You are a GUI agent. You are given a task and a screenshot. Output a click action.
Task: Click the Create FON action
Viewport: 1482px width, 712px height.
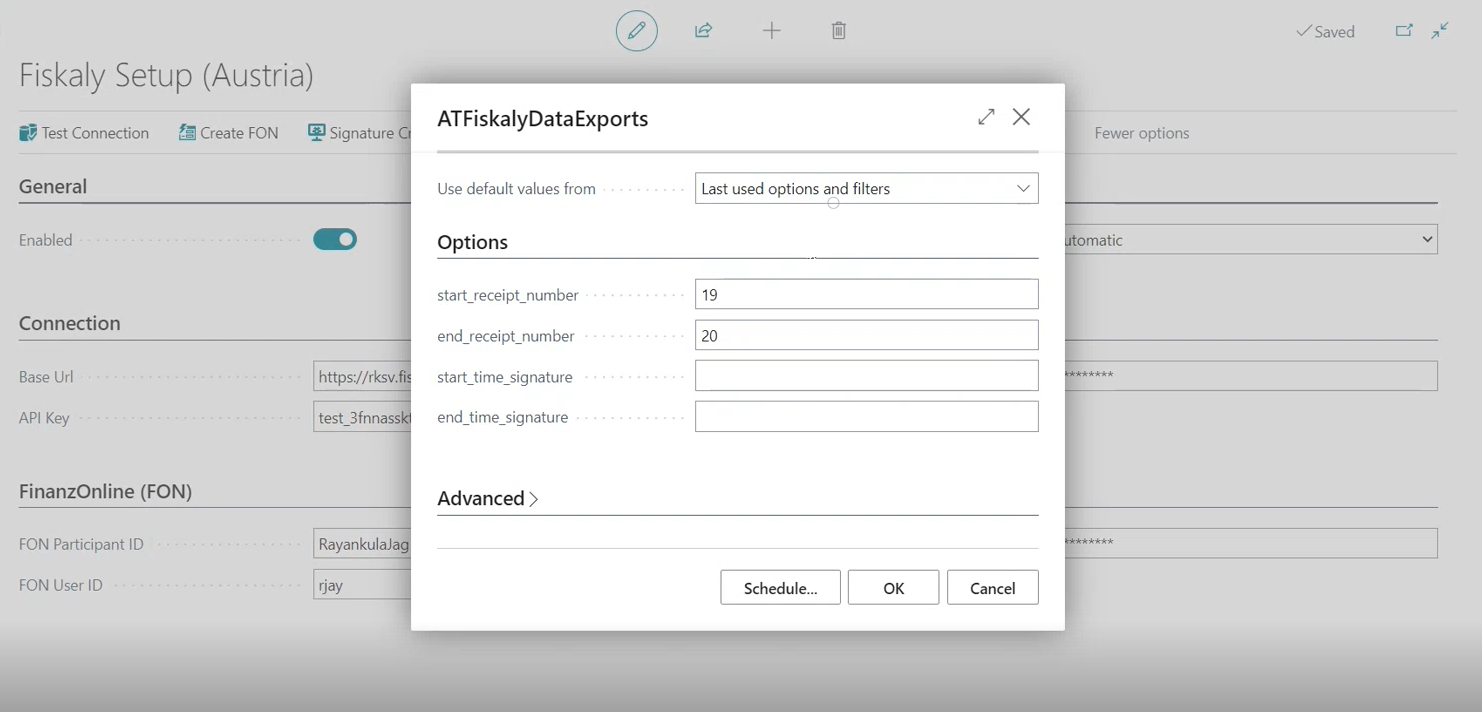pos(229,133)
